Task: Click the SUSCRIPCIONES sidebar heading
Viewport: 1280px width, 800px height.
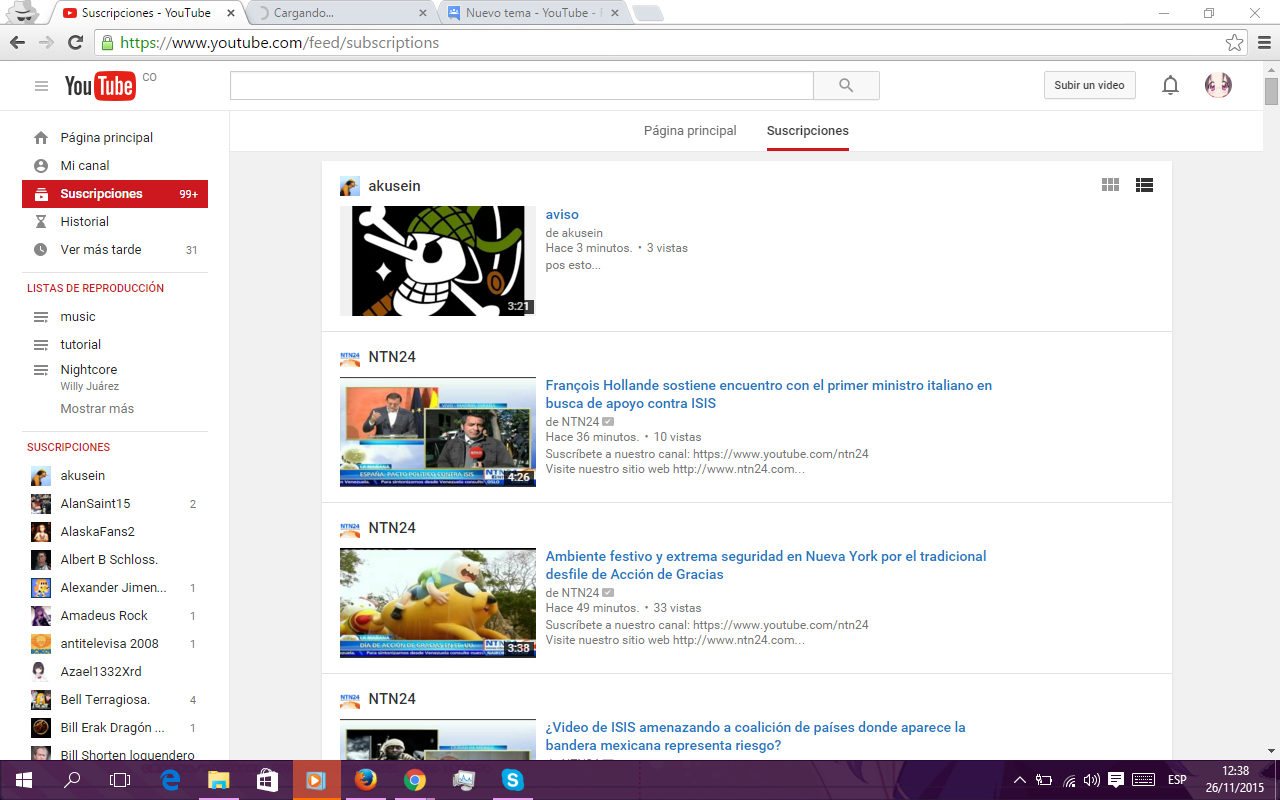Action: point(69,447)
